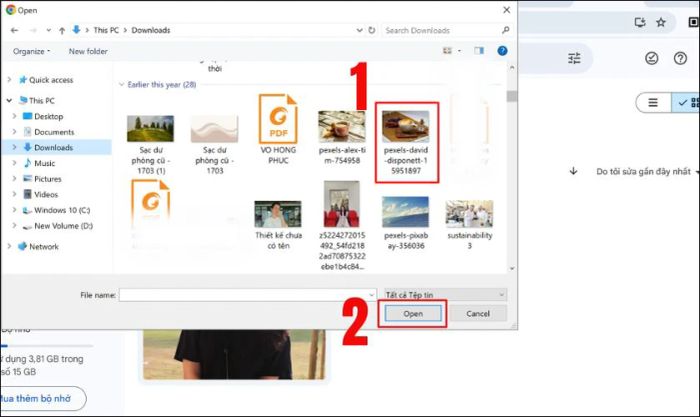700x417 pixels.
Task: Select Desktop in the navigation pane
Action: [x=48, y=116]
